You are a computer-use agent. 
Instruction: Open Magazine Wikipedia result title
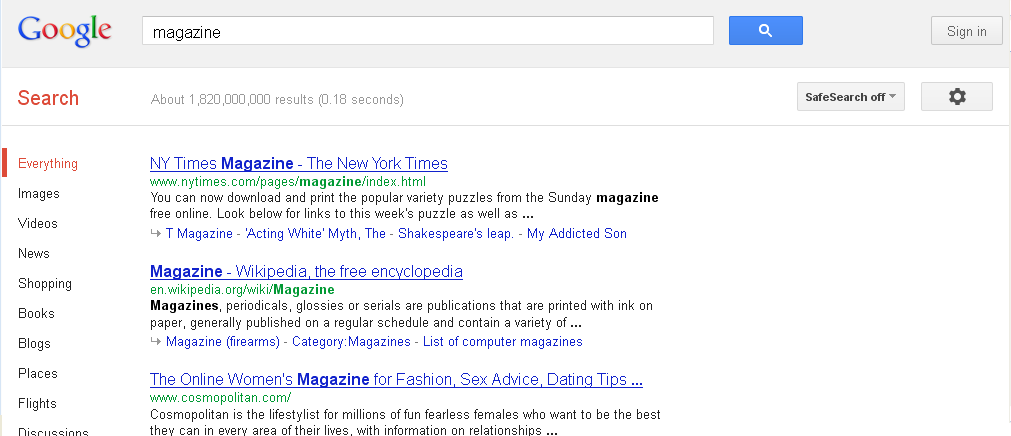[306, 271]
